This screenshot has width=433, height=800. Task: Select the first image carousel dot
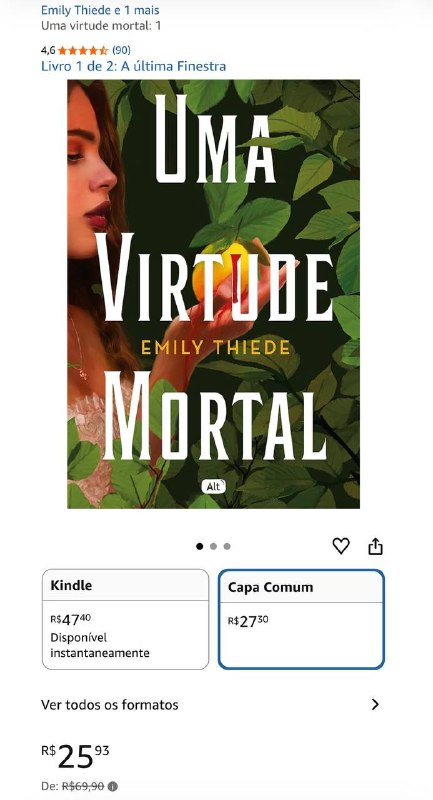tap(199, 546)
